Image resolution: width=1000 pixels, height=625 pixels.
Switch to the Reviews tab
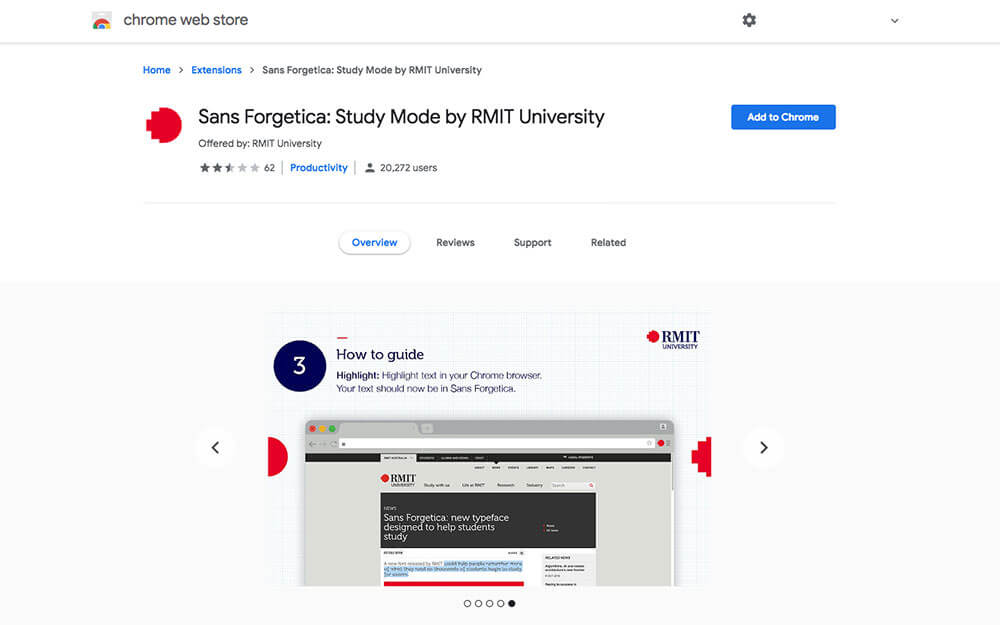pyautogui.click(x=455, y=242)
